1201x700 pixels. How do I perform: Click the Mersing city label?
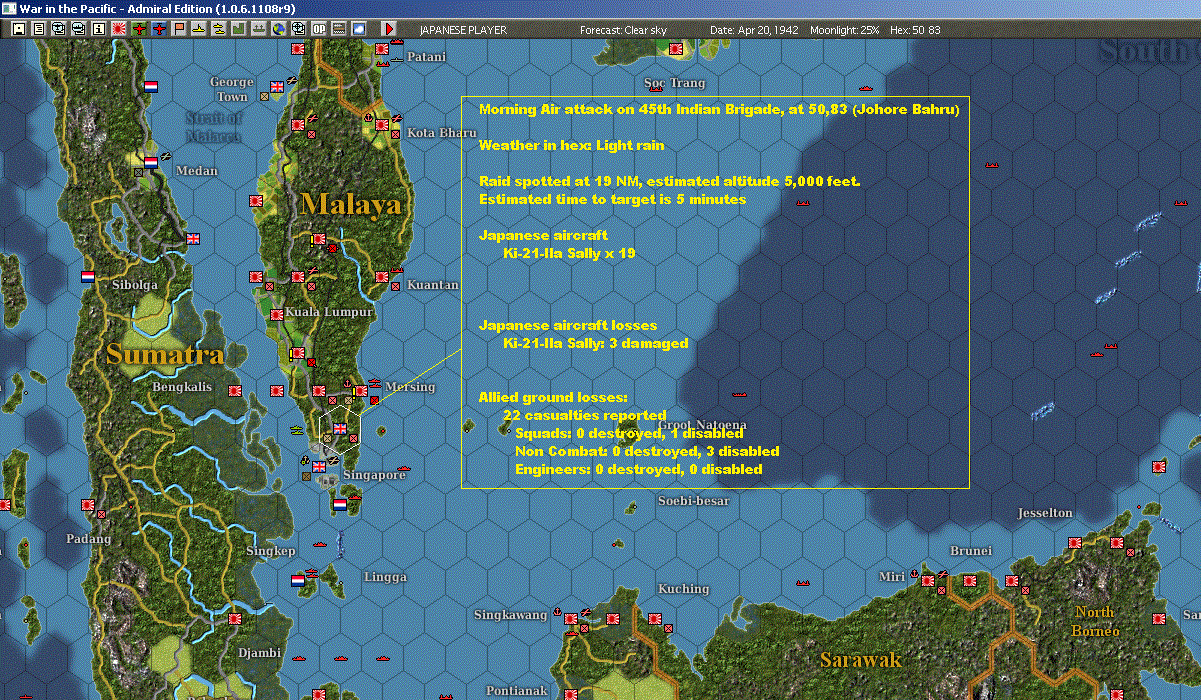tap(410, 388)
